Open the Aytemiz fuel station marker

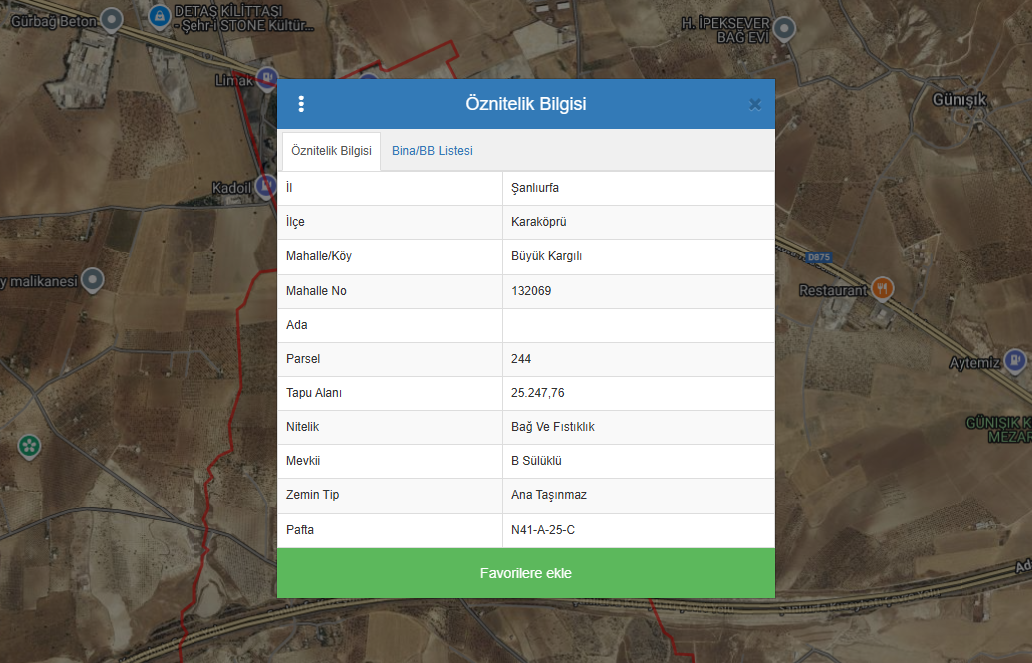click(x=1016, y=360)
